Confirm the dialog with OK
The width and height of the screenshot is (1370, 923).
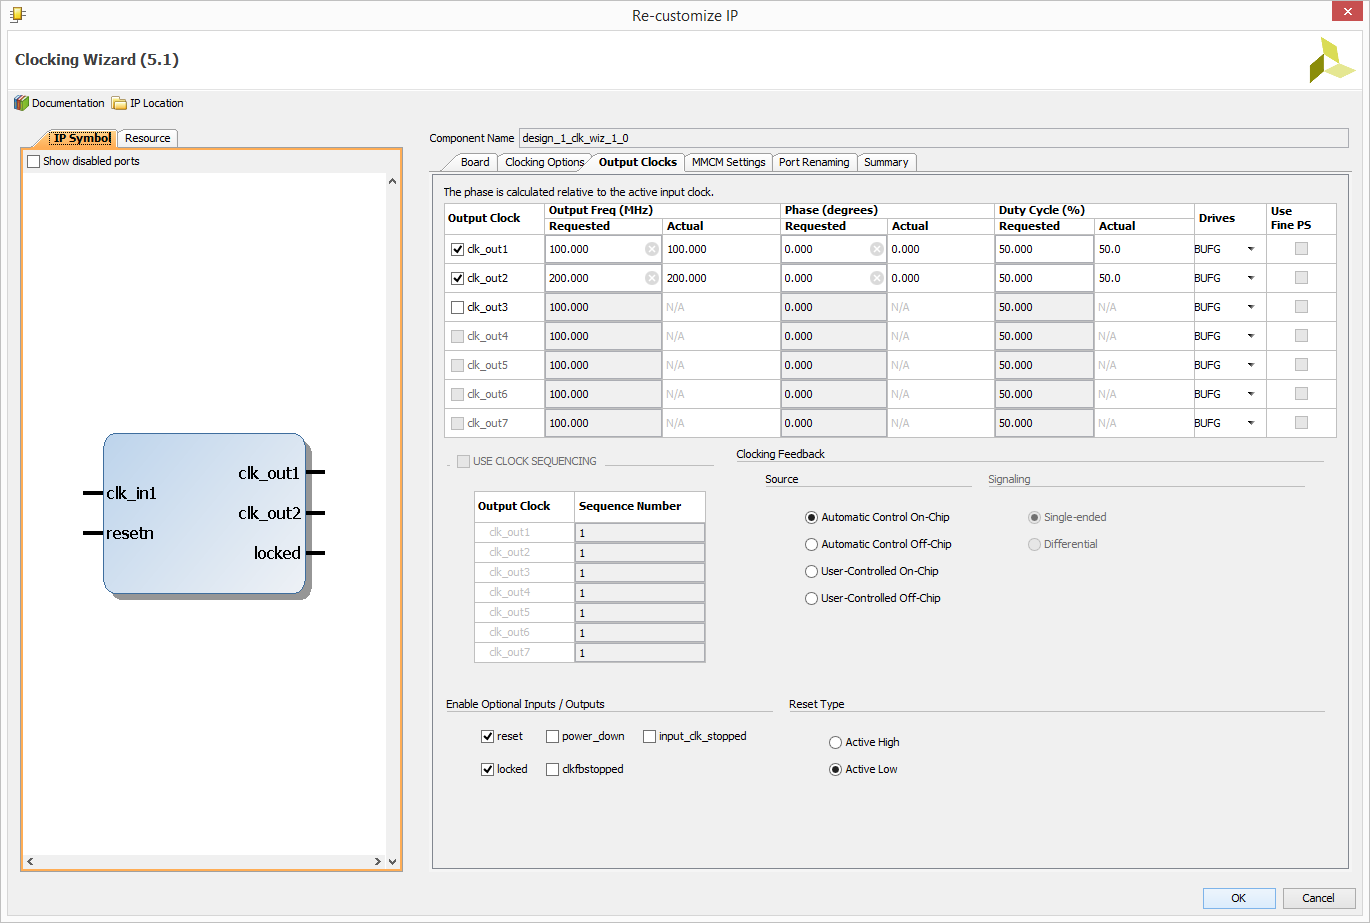[x=1239, y=898]
